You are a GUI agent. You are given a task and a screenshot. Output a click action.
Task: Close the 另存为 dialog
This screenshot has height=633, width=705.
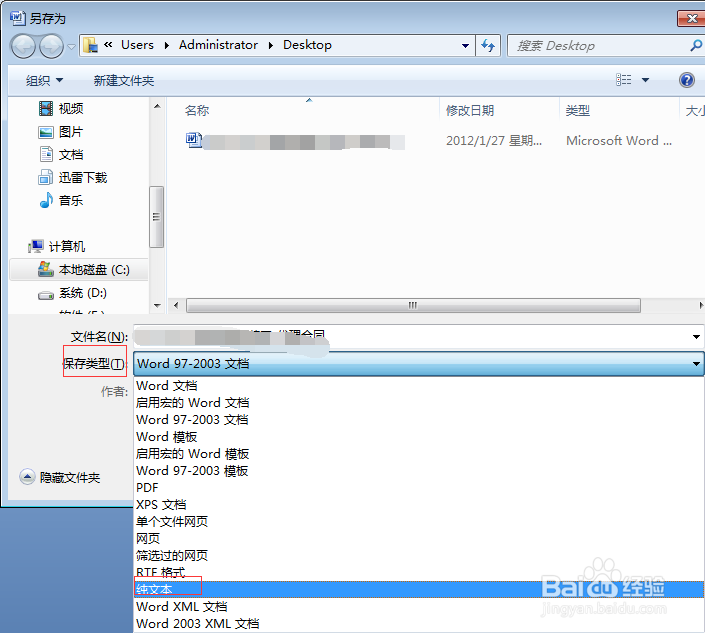coord(692,18)
